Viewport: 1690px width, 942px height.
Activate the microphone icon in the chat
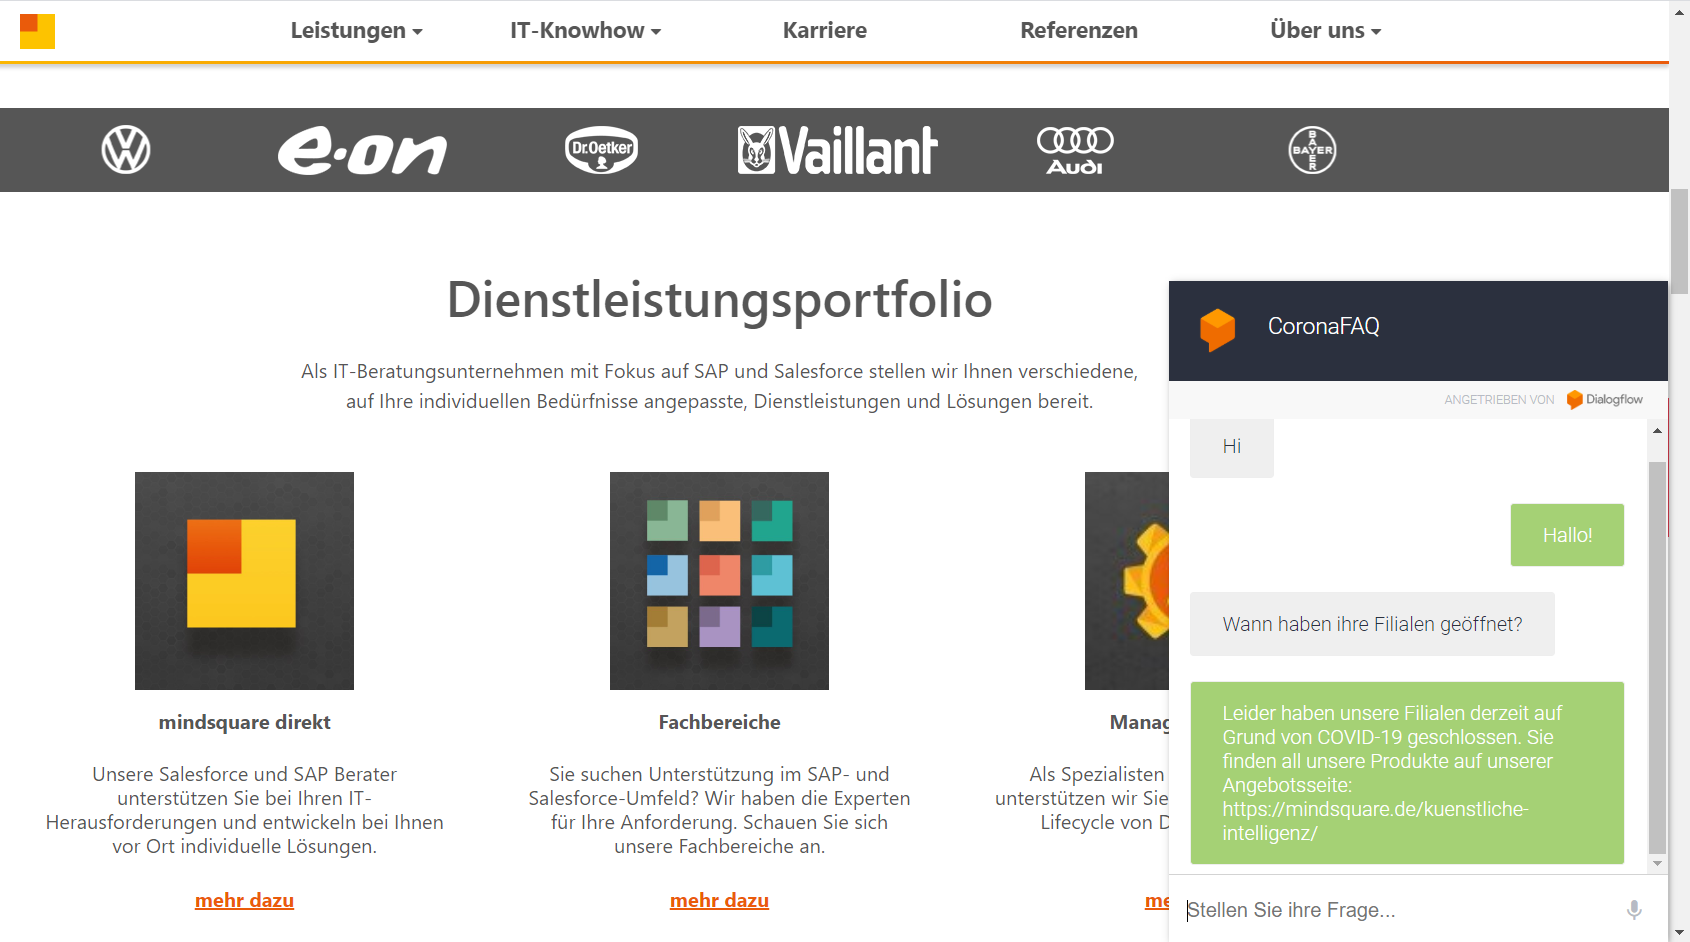tap(1634, 910)
